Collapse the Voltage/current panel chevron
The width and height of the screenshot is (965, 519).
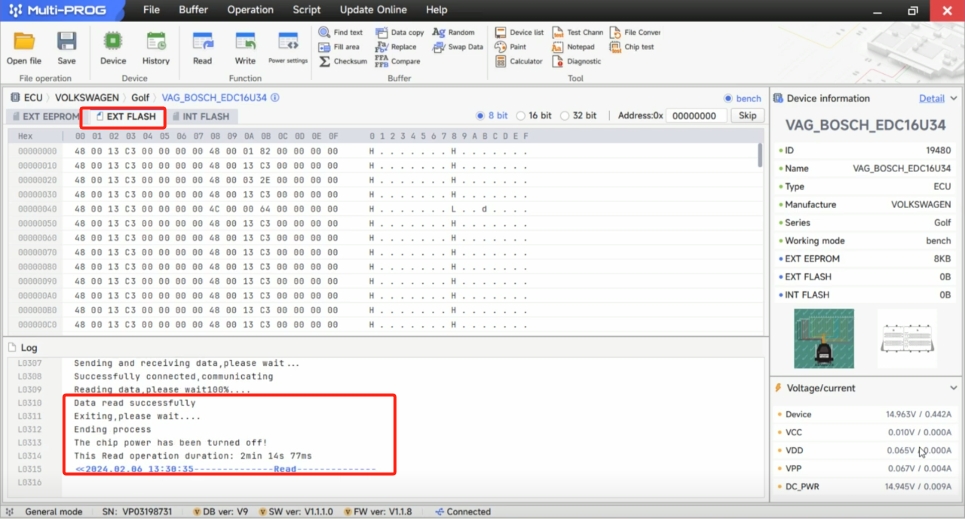pyautogui.click(x=953, y=388)
